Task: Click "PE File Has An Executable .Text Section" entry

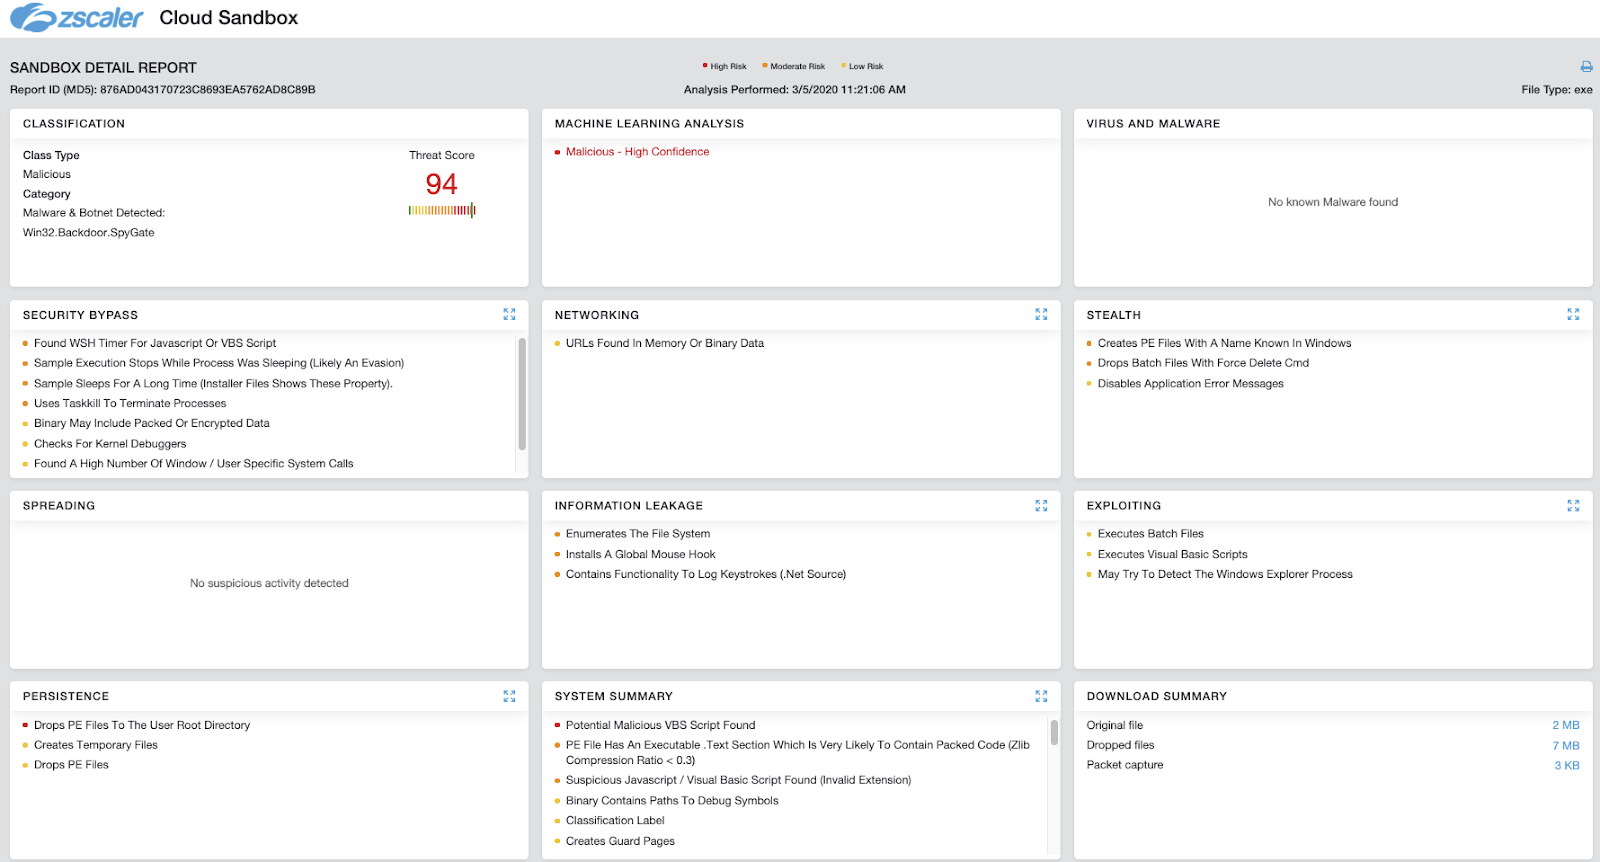Action: 798,752
